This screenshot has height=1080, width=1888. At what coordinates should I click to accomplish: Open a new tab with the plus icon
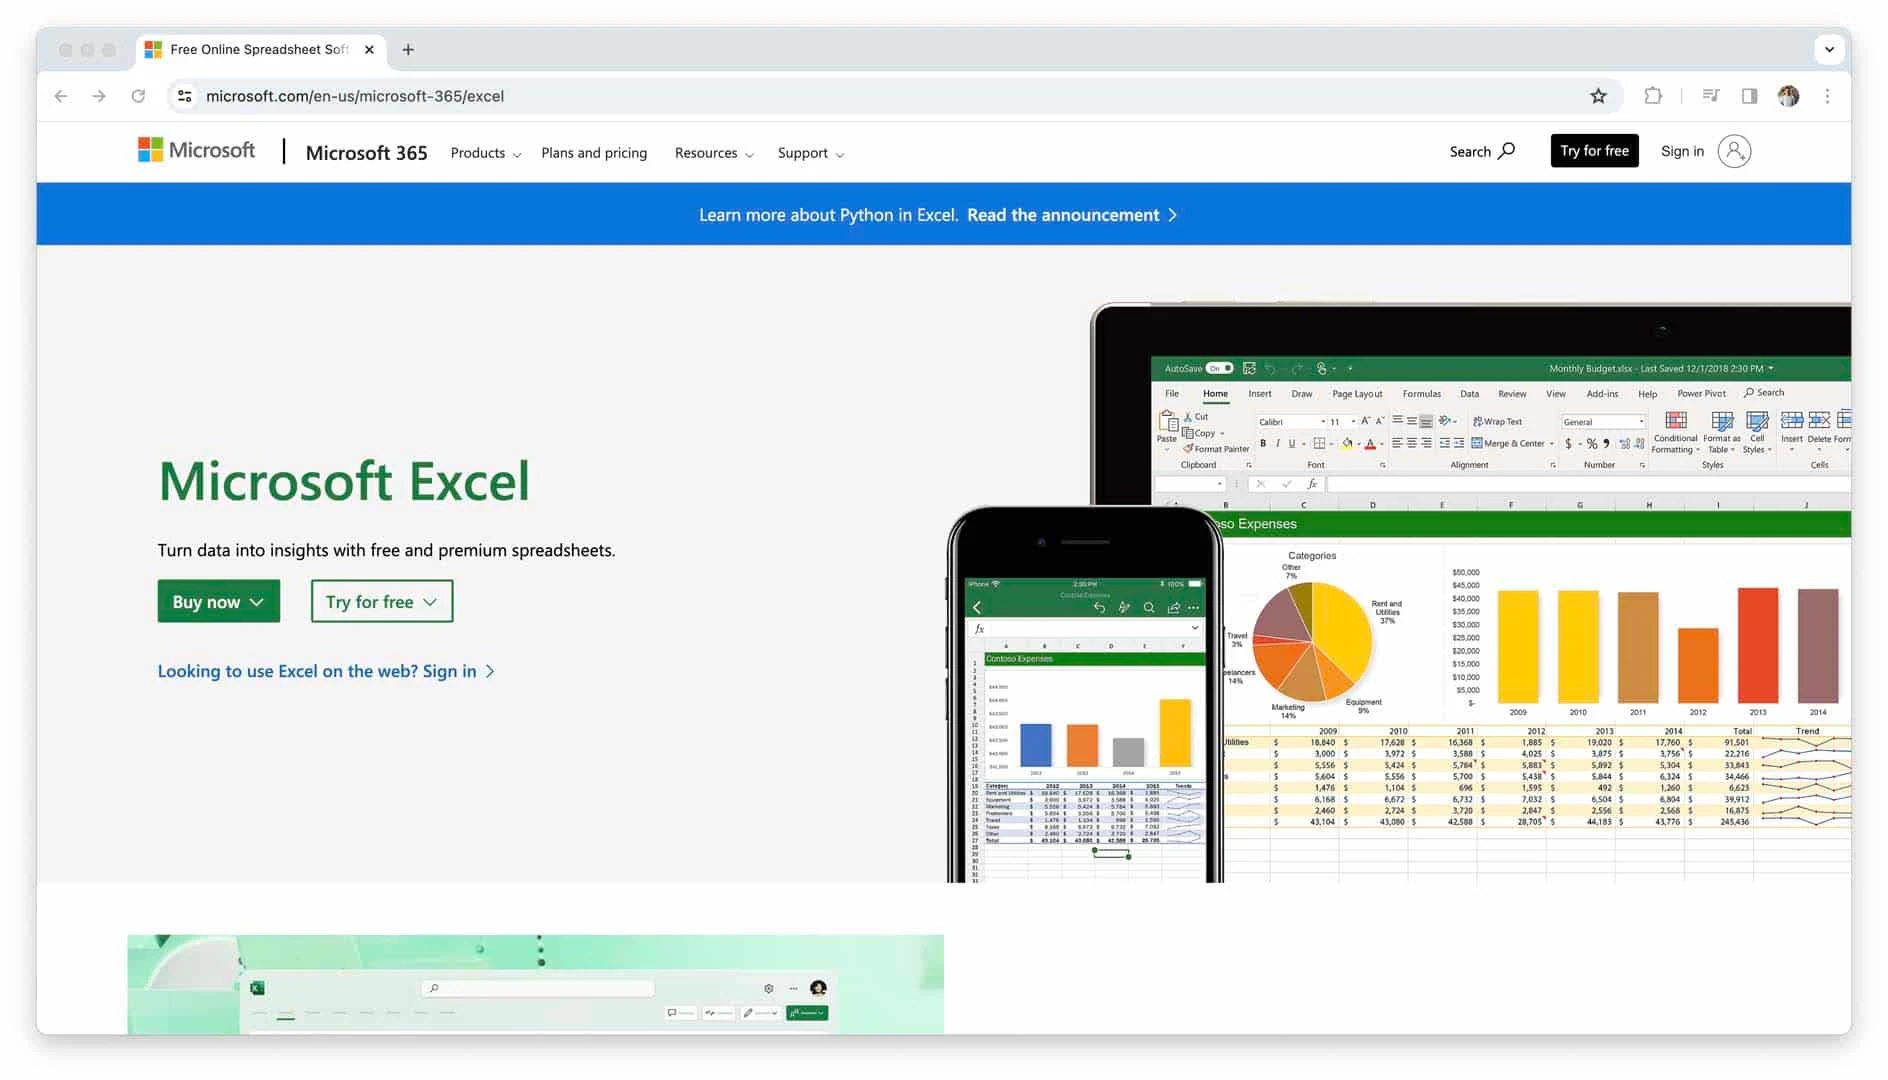(408, 49)
